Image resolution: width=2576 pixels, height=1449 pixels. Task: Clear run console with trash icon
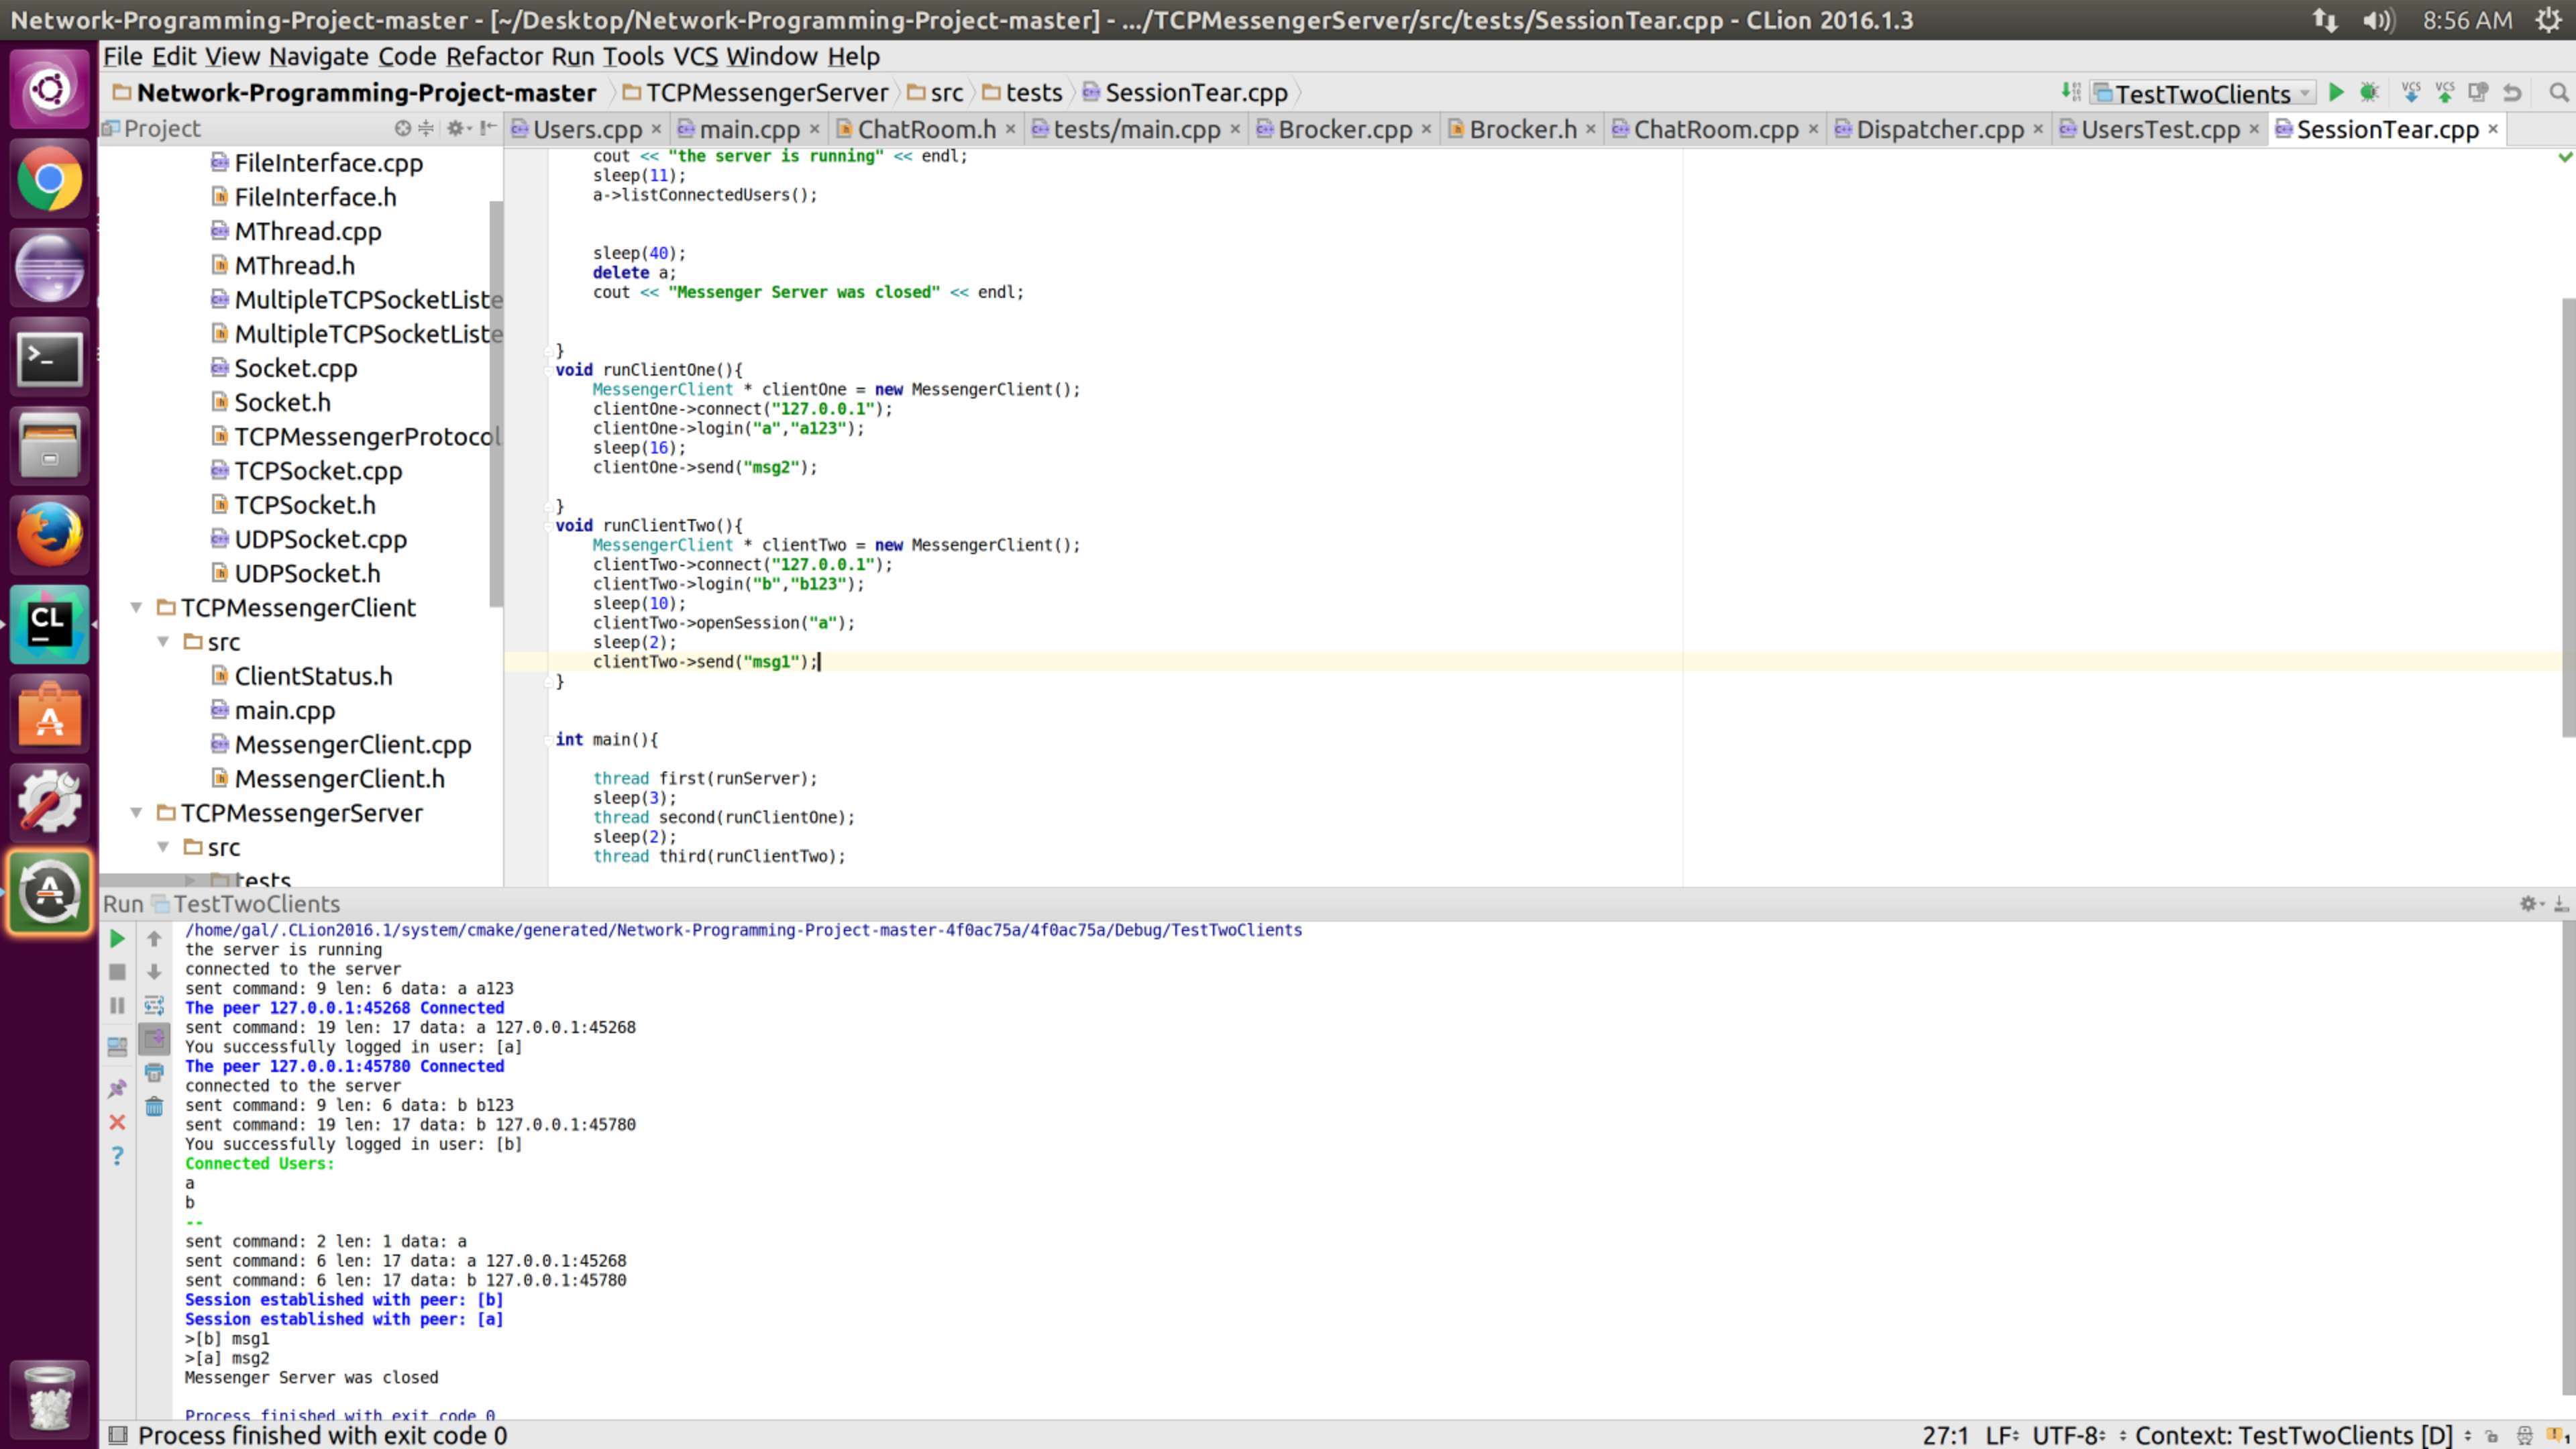[154, 1106]
